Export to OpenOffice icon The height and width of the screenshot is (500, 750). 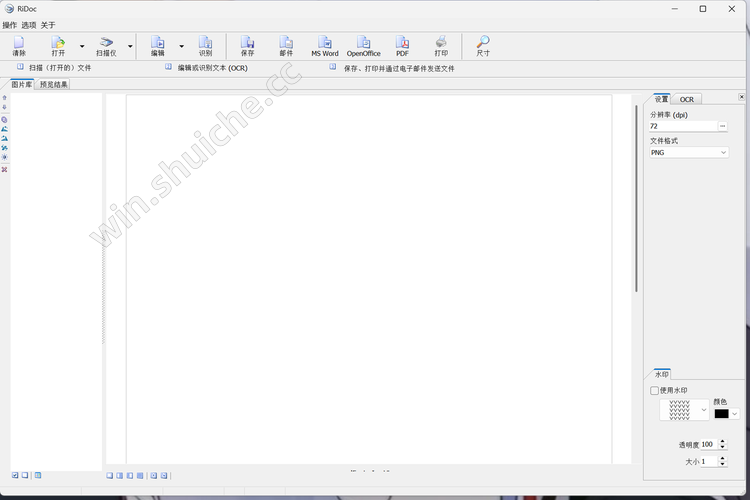(x=363, y=45)
